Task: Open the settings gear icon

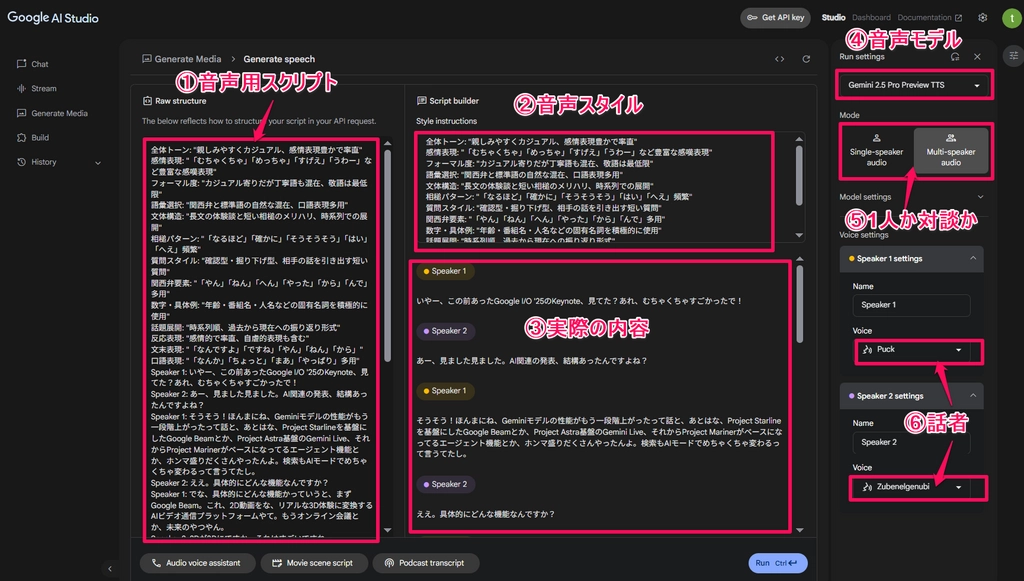Action: tap(983, 17)
